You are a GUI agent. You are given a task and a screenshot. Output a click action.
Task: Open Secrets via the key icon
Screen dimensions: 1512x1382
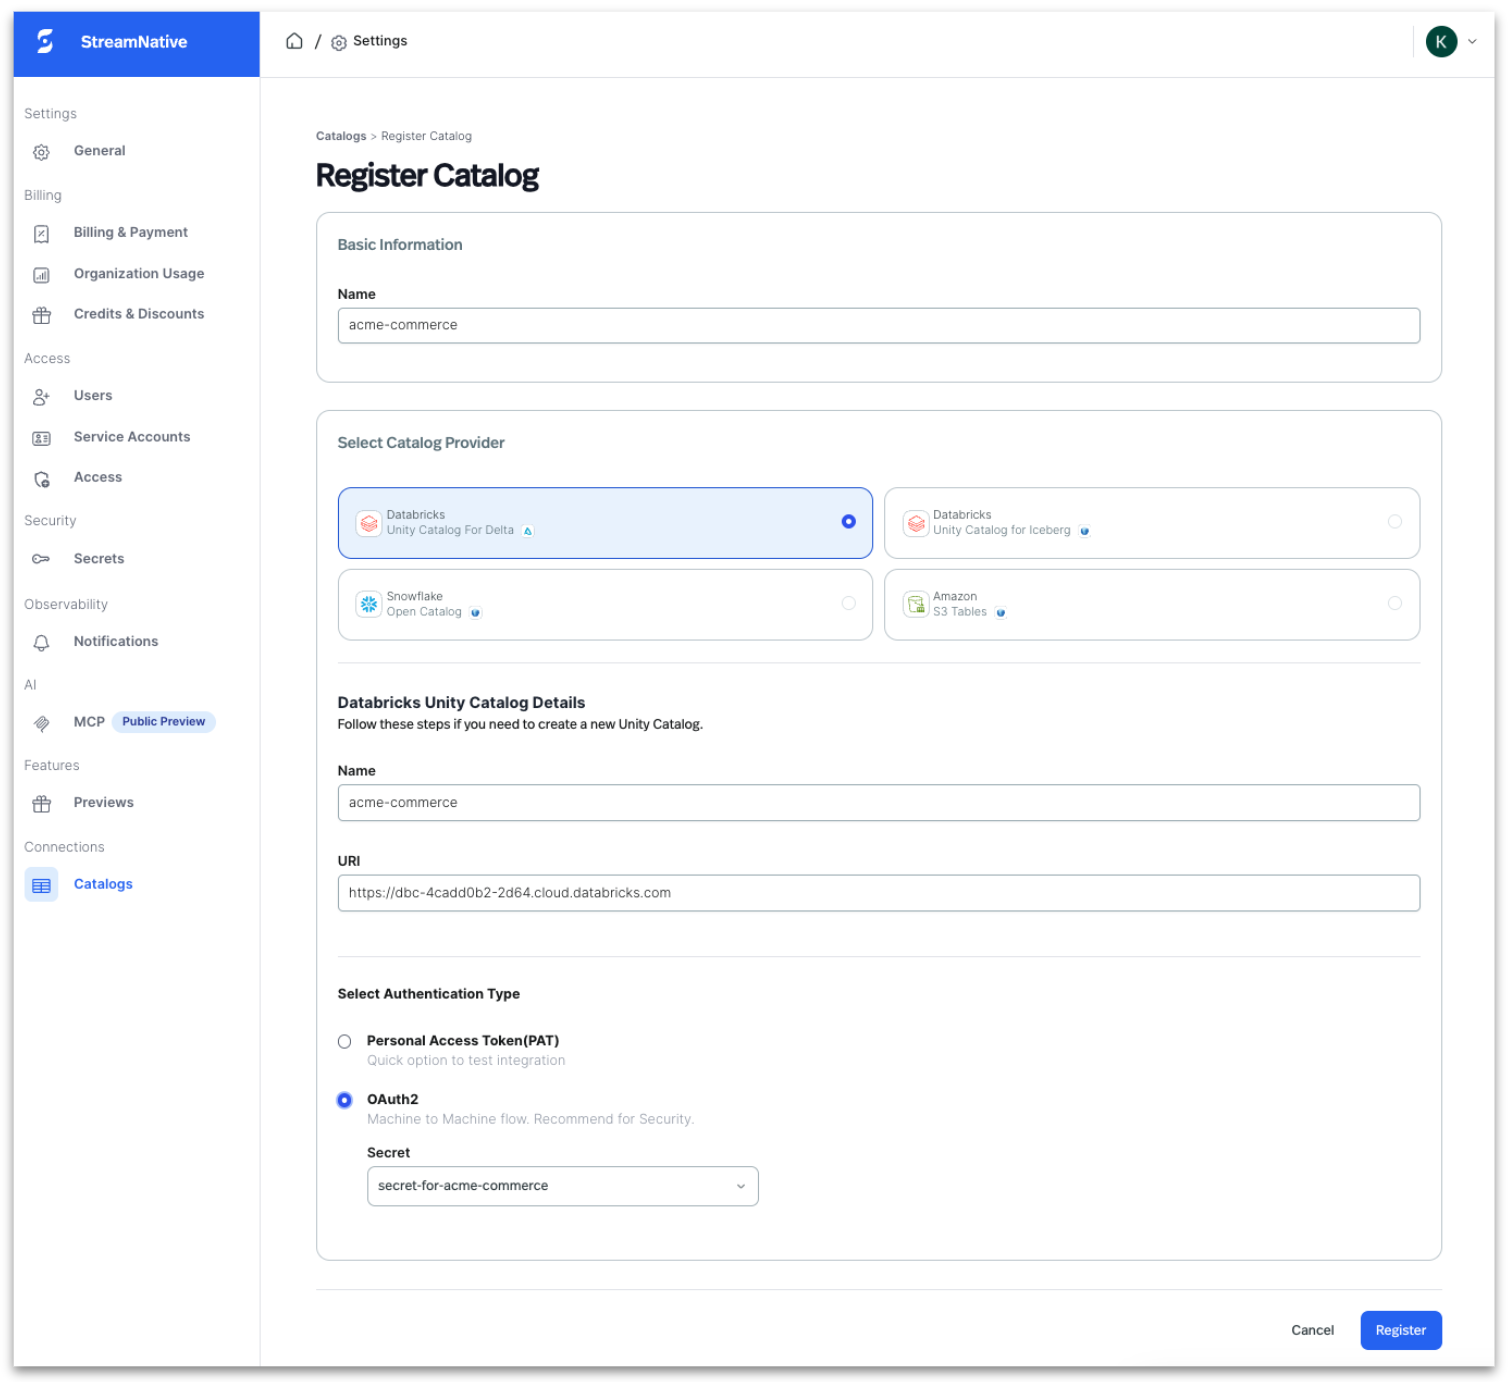tap(41, 559)
